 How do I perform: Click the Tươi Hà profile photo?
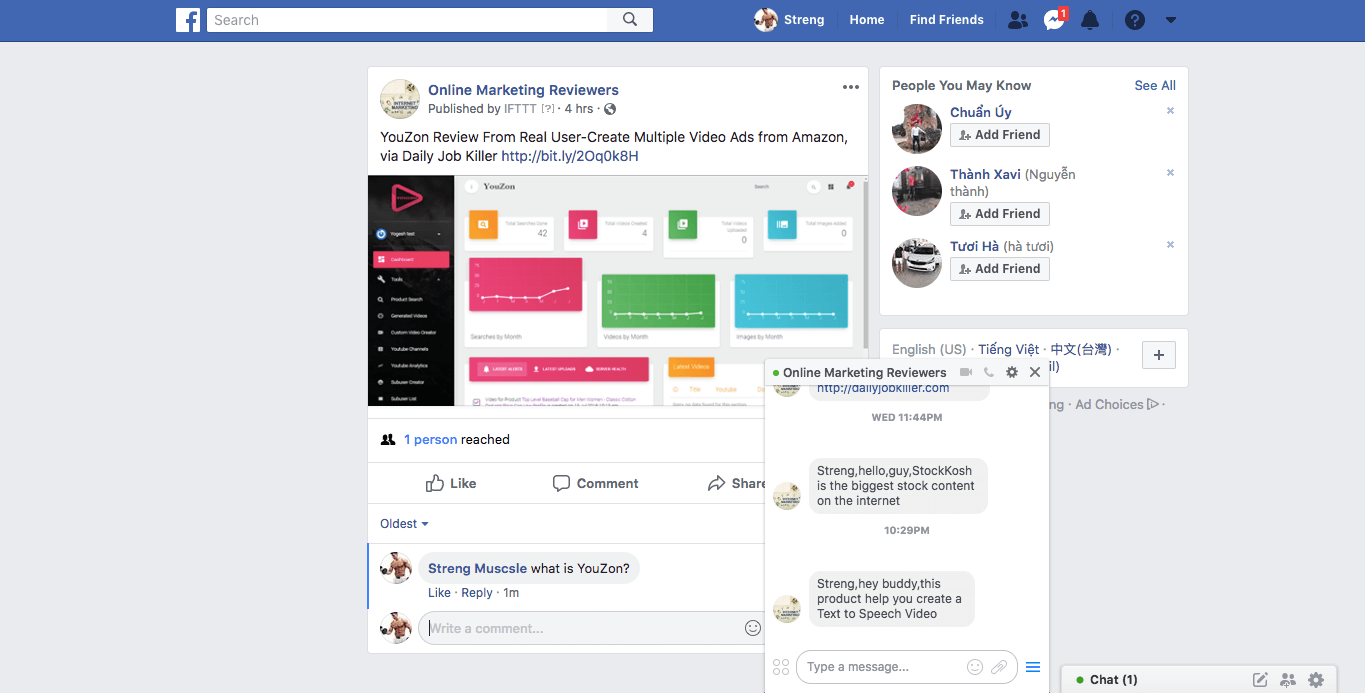[917, 263]
